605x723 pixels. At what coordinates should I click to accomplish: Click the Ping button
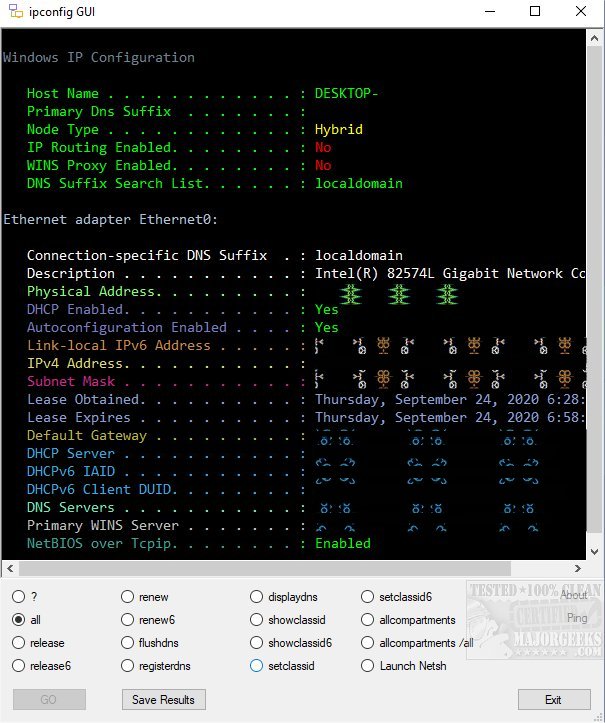point(577,618)
